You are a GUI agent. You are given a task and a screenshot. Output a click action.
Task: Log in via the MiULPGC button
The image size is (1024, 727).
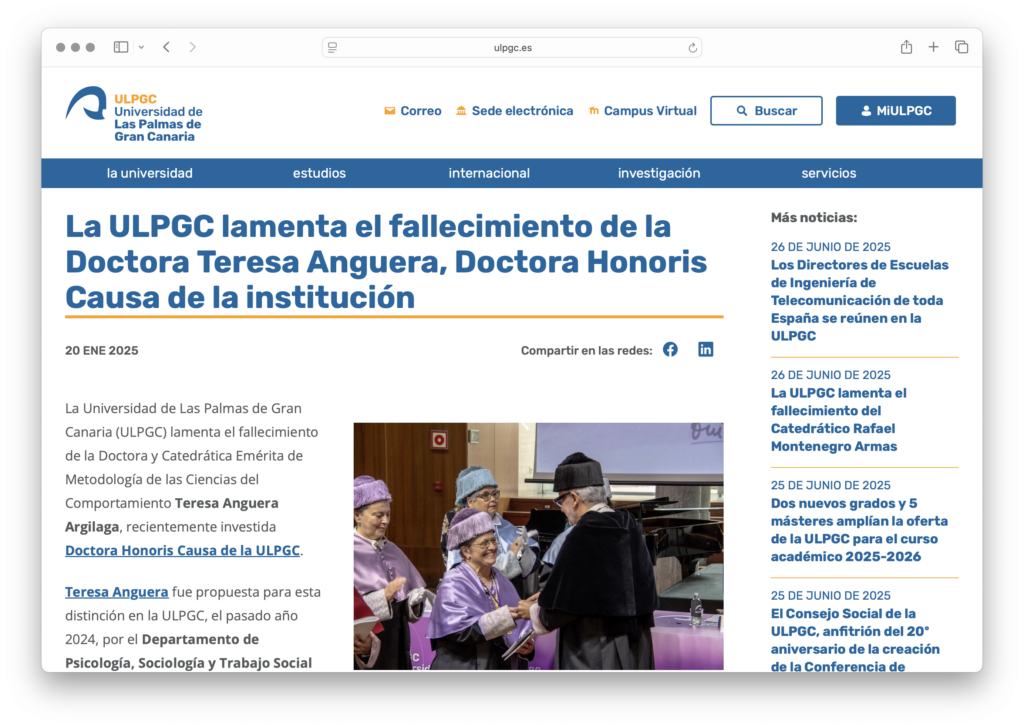click(895, 111)
